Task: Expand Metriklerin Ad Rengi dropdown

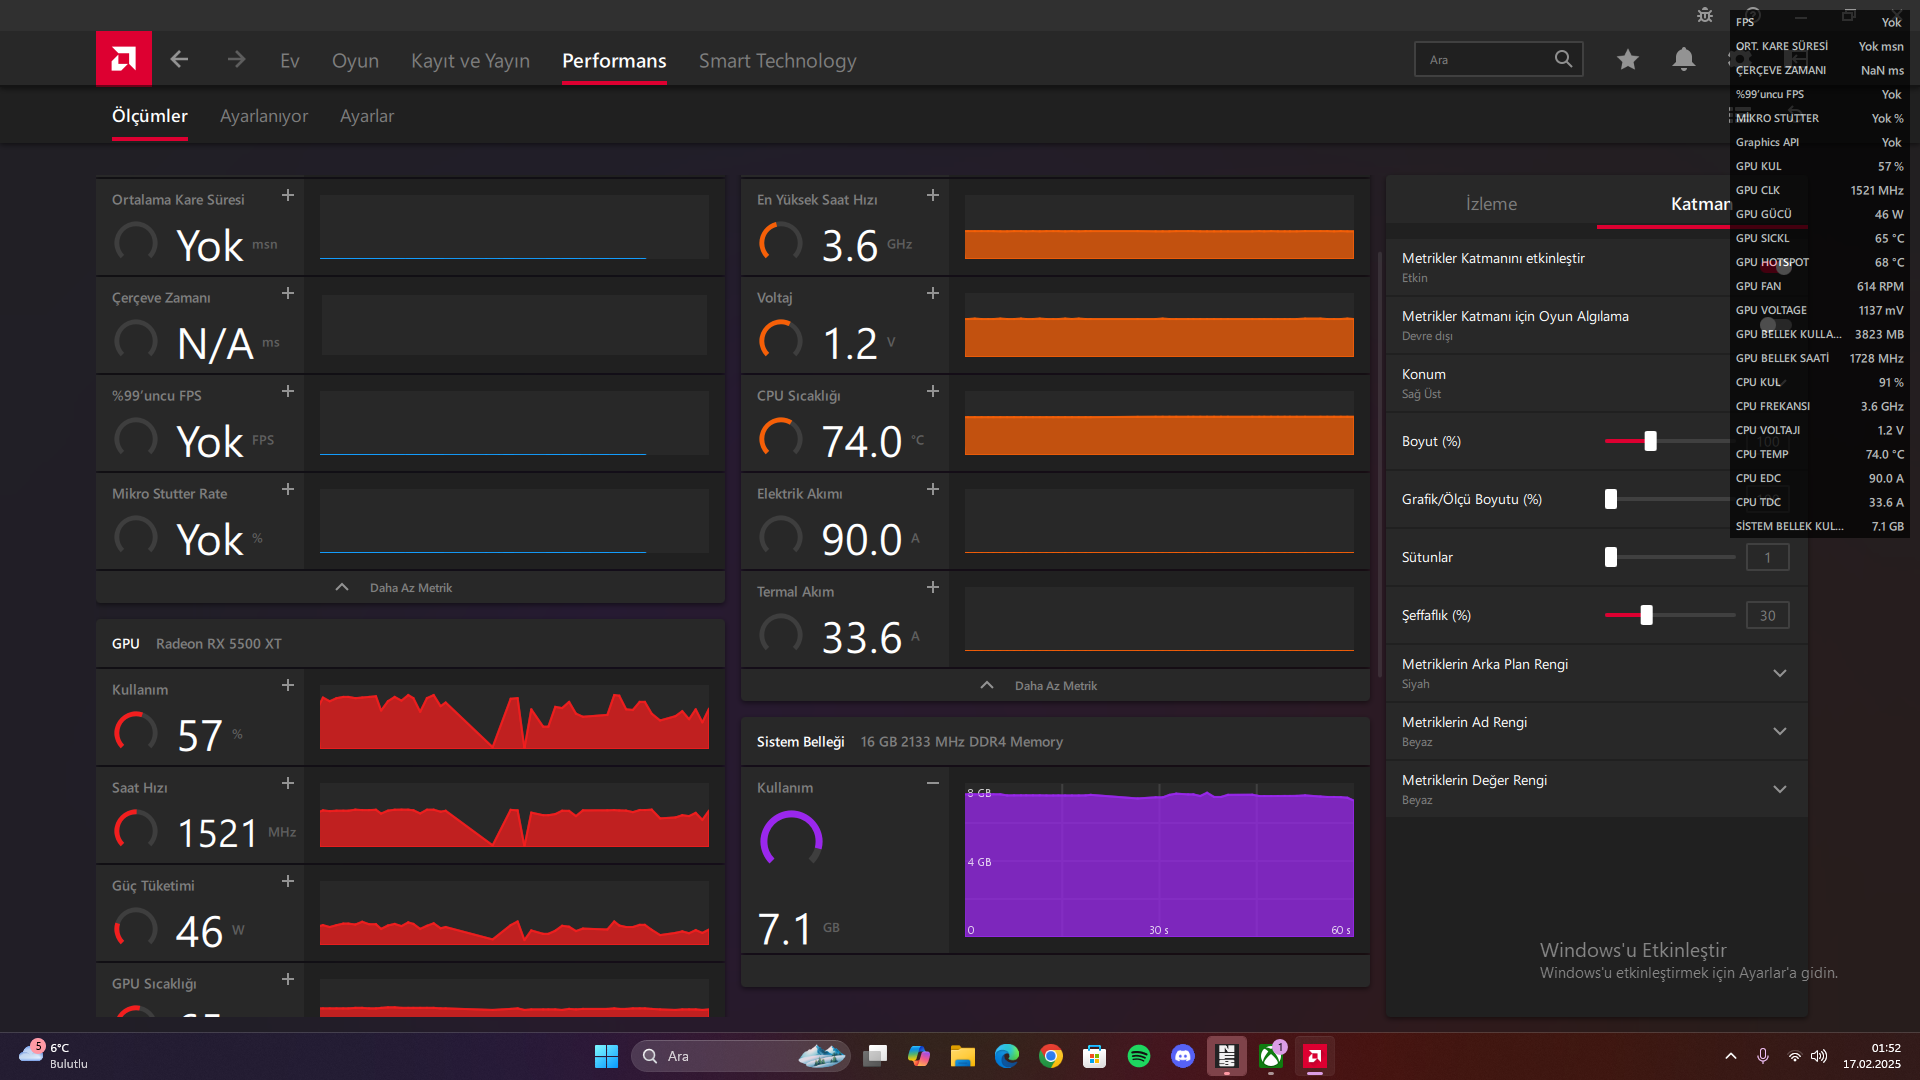Action: pyautogui.click(x=1780, y=731)
